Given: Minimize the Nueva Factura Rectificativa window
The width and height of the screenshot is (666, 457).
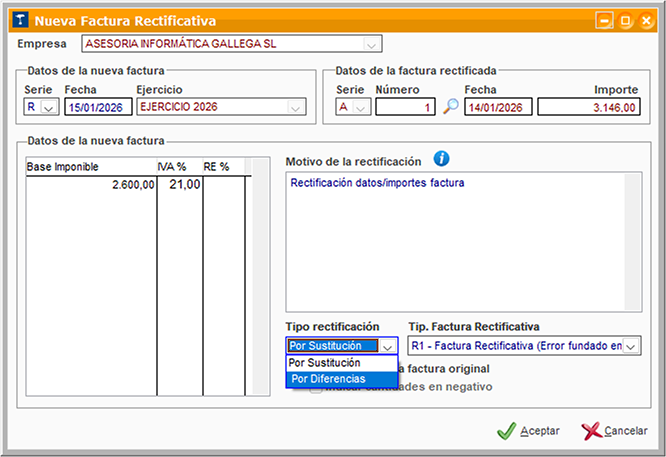Looking at the screenshot, I should [604, 20].
